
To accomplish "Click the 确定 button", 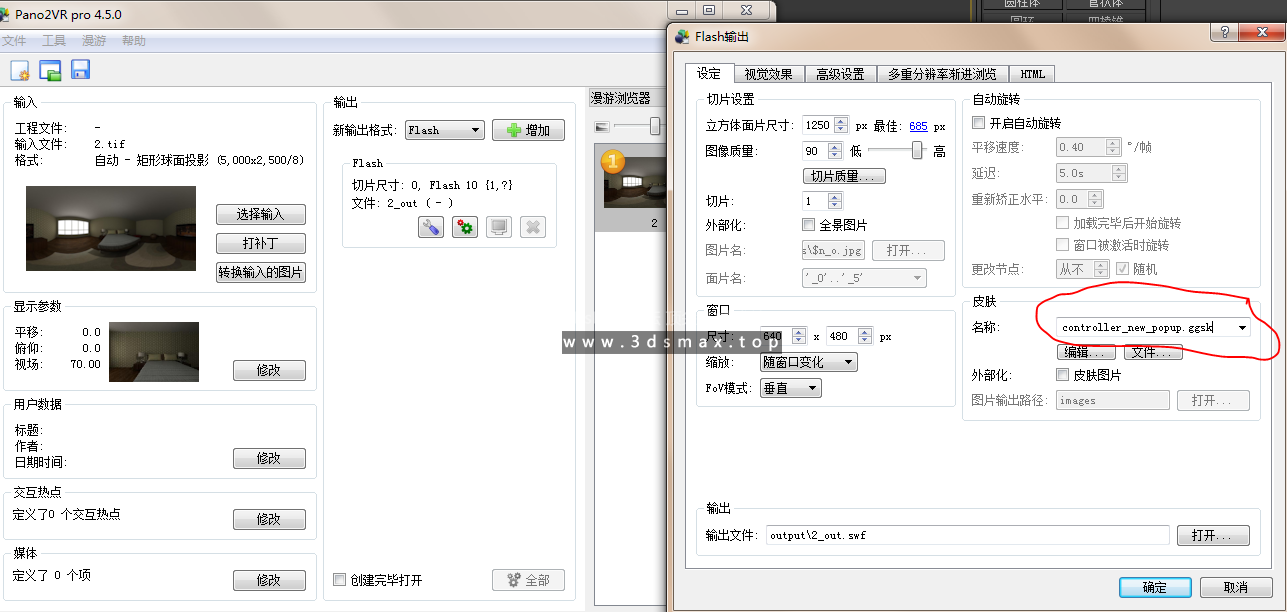I will 1155,587.
